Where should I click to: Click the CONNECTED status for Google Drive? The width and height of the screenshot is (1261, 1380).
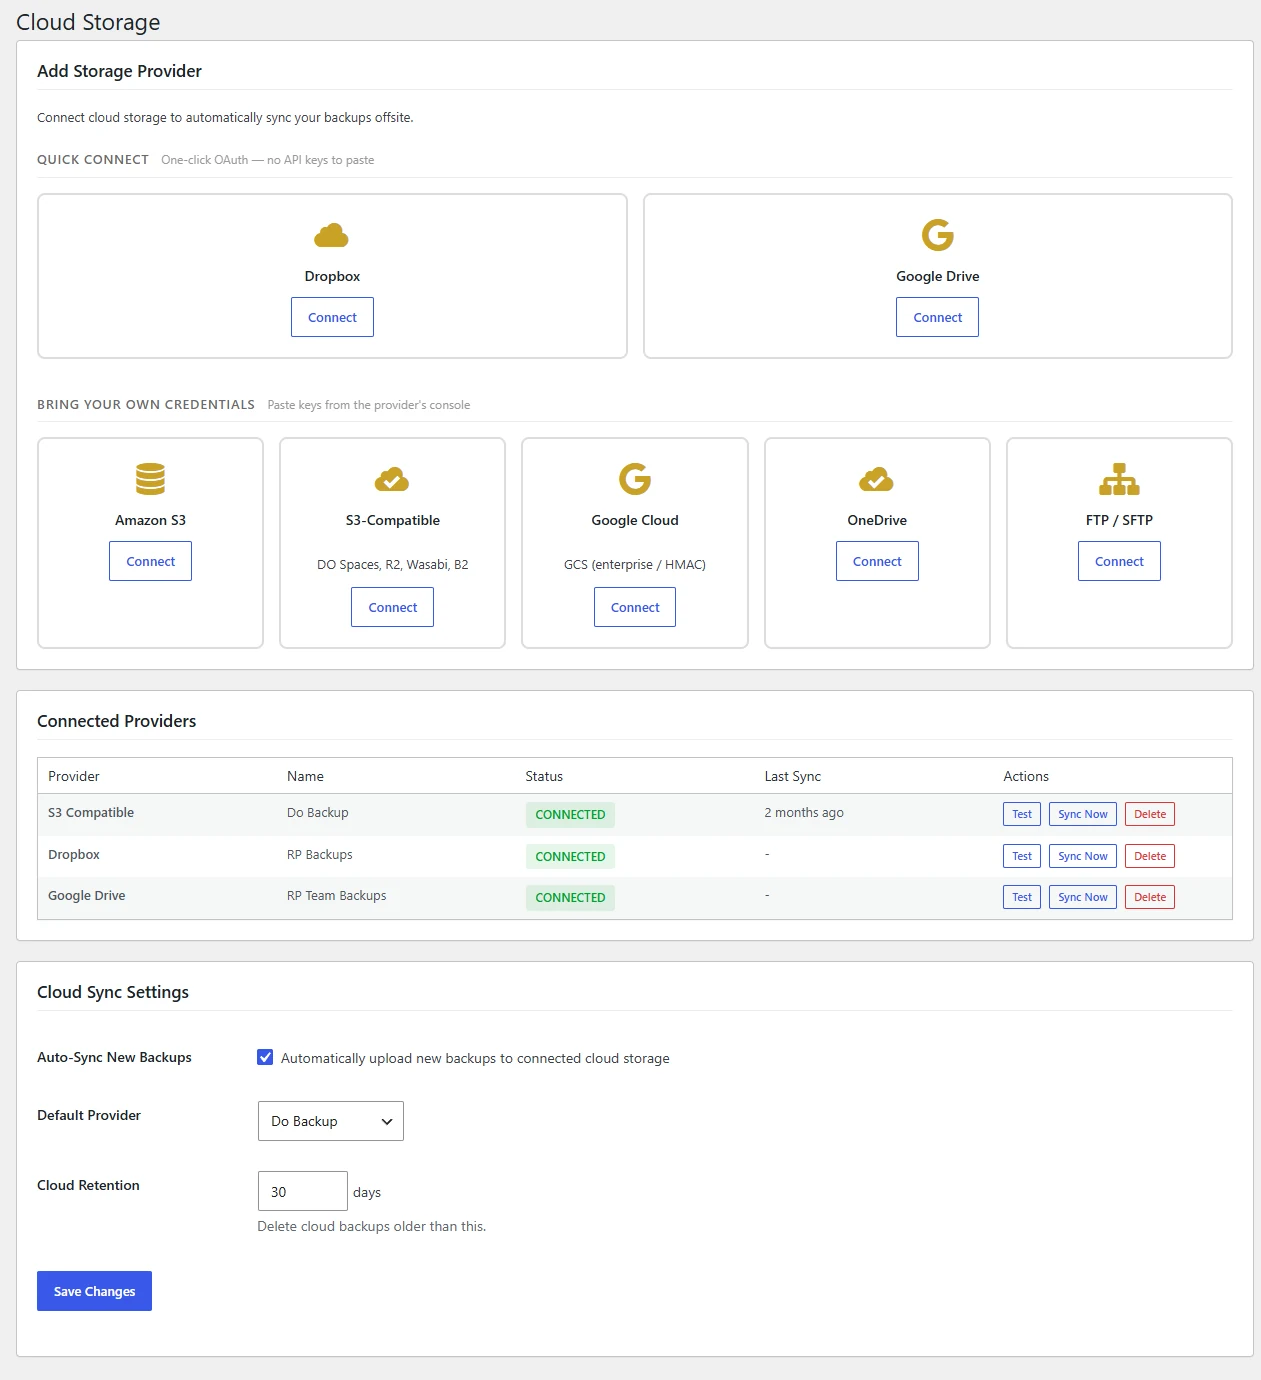tap(570, 897)
